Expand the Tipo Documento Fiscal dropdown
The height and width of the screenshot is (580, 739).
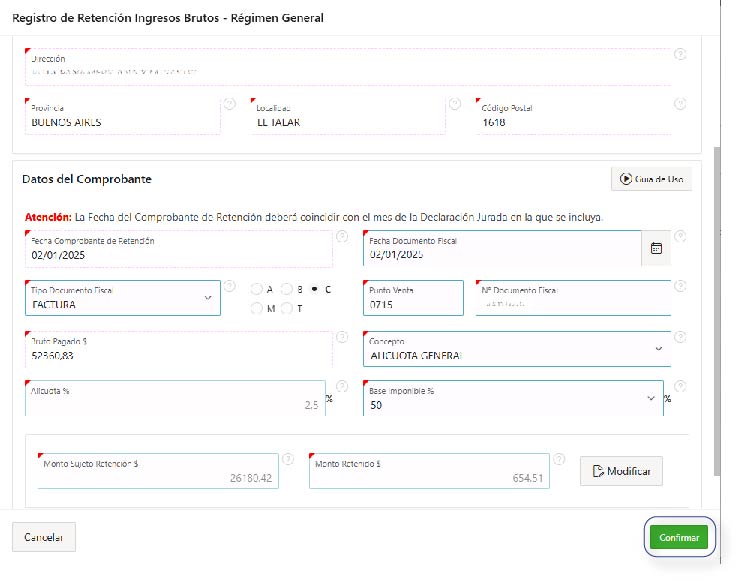point(208,297)
